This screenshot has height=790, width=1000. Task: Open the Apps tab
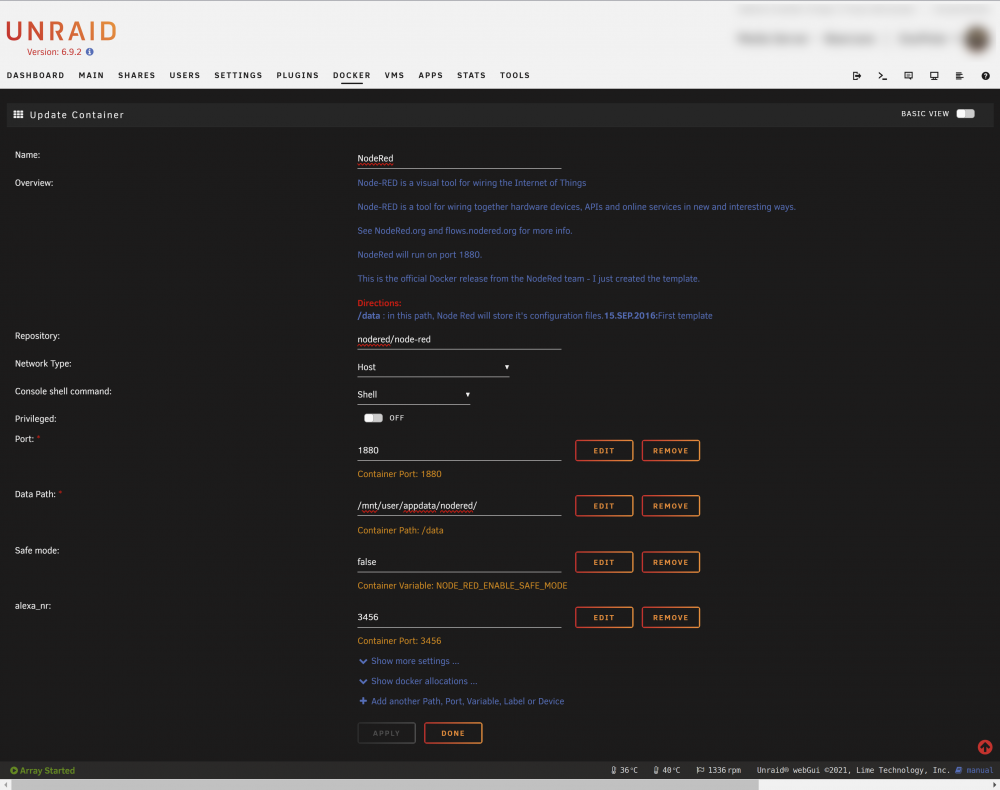[x=430, y=75]
